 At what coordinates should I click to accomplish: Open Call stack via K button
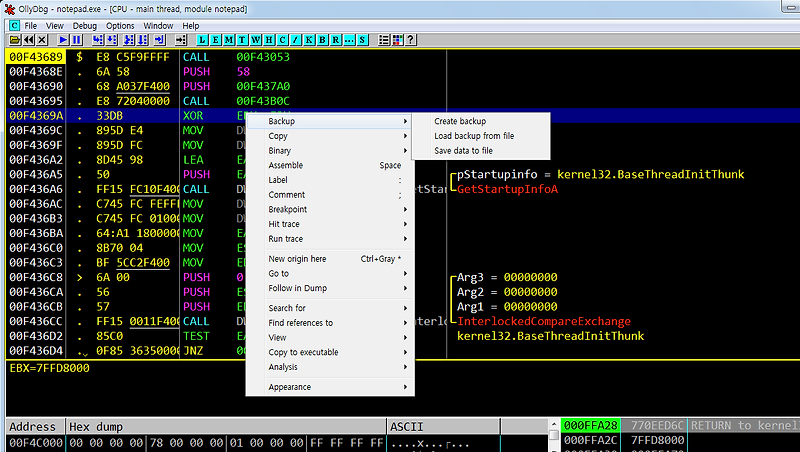[309, 40]
